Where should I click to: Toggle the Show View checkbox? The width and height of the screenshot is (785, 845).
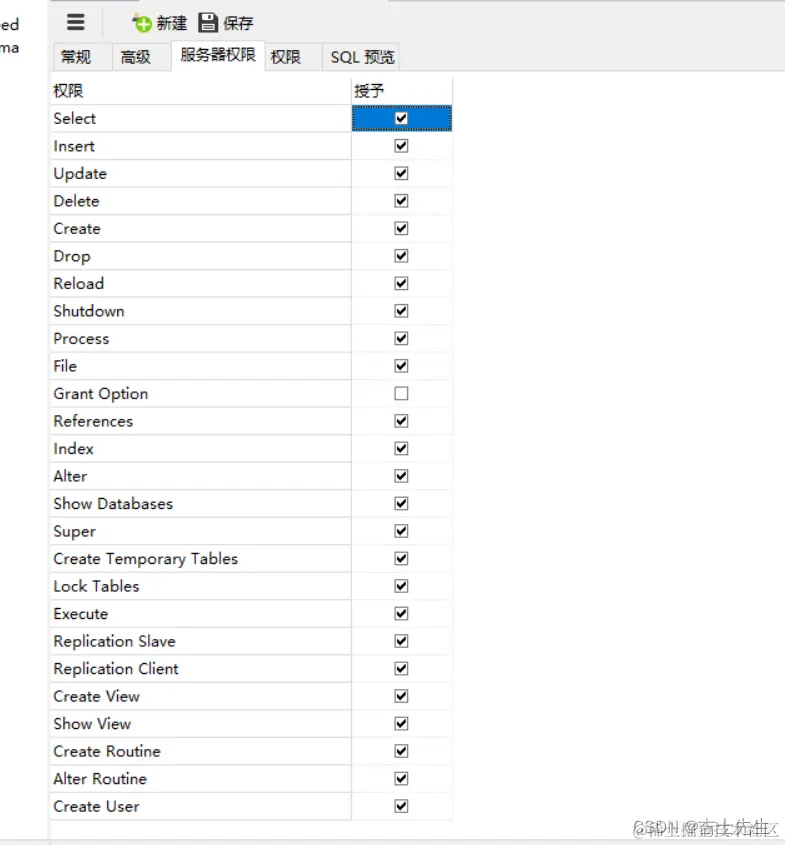401,723
